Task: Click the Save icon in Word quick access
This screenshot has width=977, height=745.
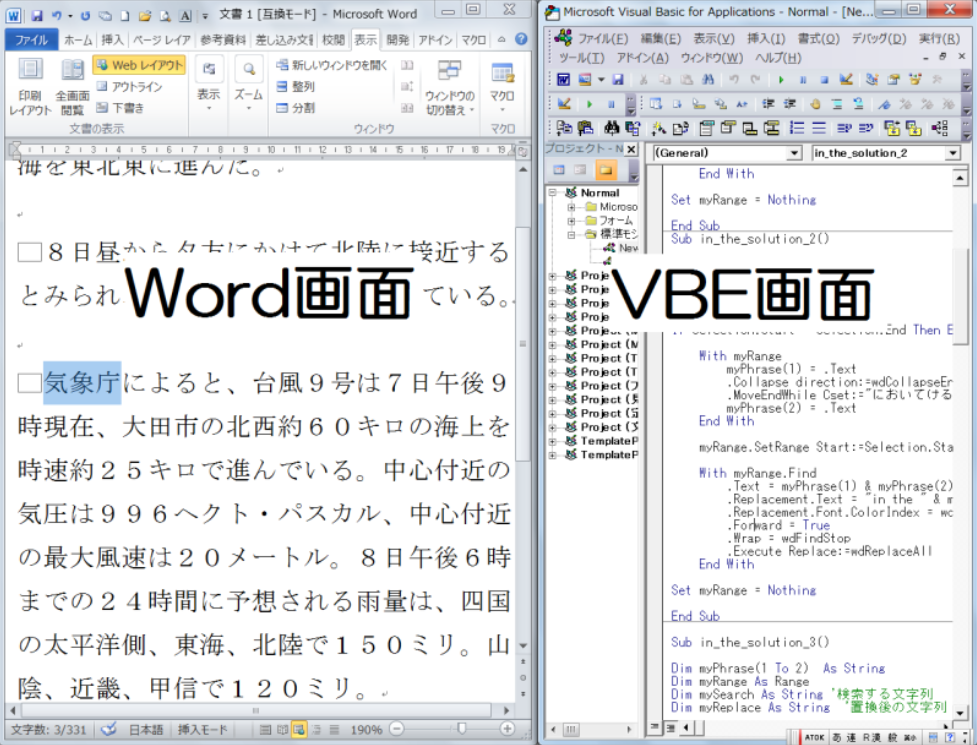Action: 37,16
